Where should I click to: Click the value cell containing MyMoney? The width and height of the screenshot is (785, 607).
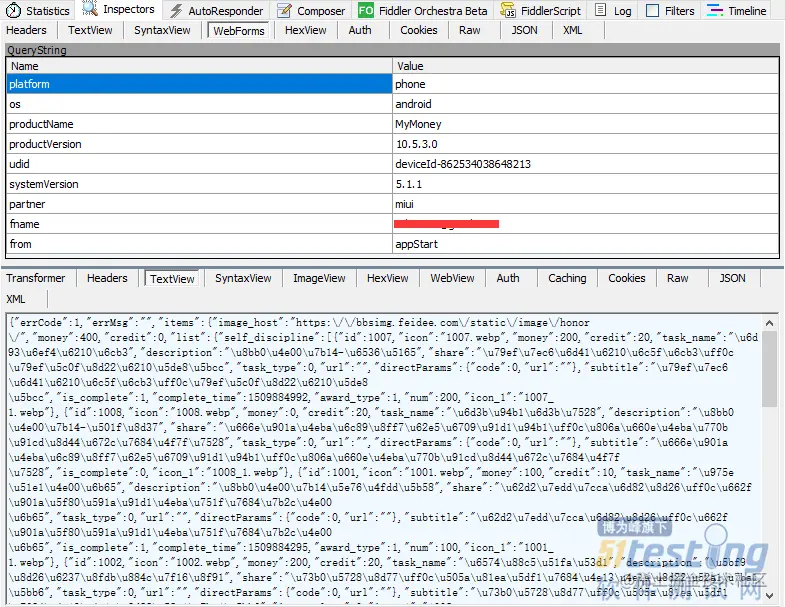(585, 124)
